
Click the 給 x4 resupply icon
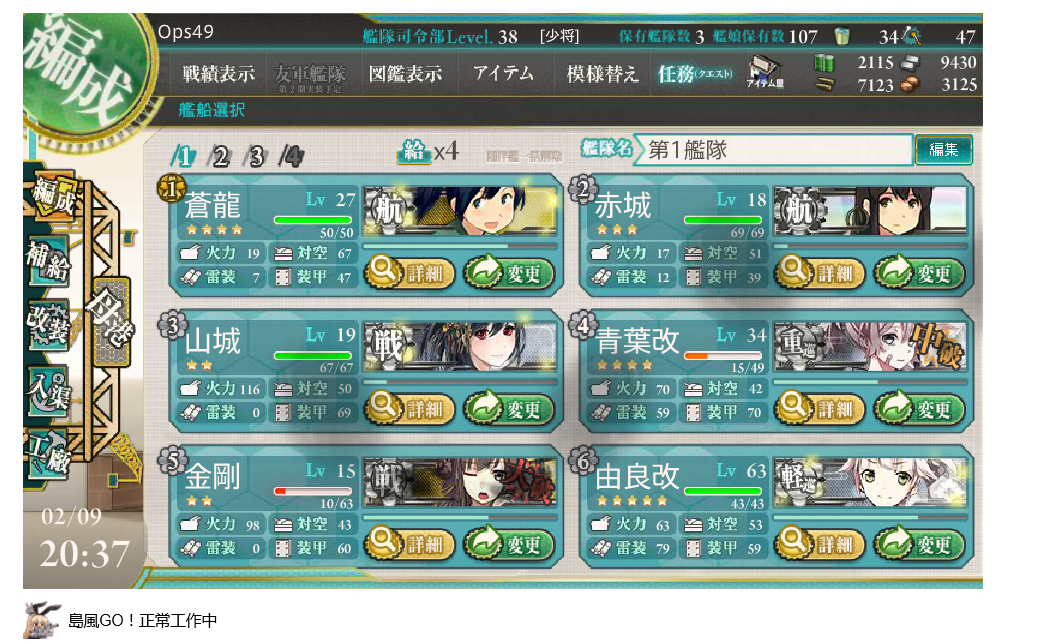click(x=429, y=151)
